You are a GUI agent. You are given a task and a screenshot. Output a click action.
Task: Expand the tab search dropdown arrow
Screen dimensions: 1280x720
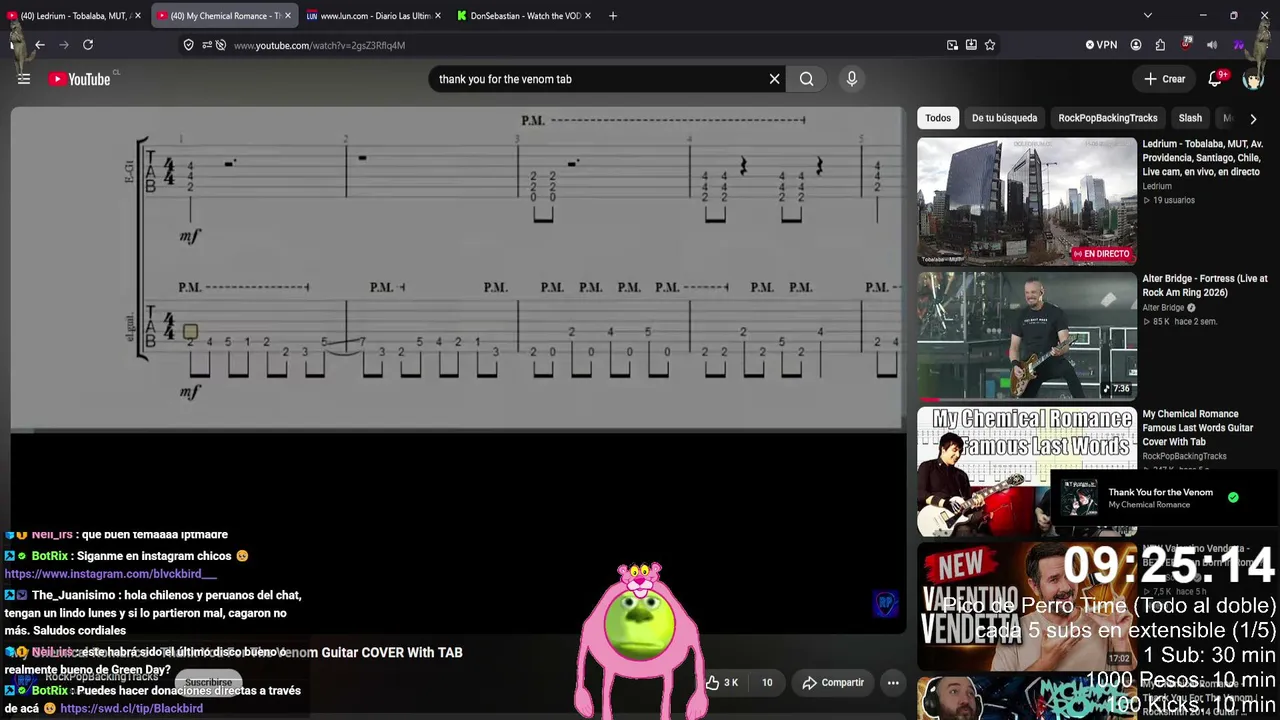coord(1148,16)
